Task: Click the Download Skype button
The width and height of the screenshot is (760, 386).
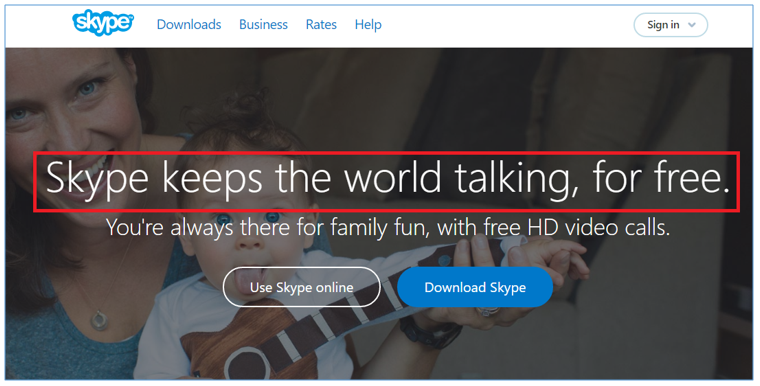Action: (475, 287)
